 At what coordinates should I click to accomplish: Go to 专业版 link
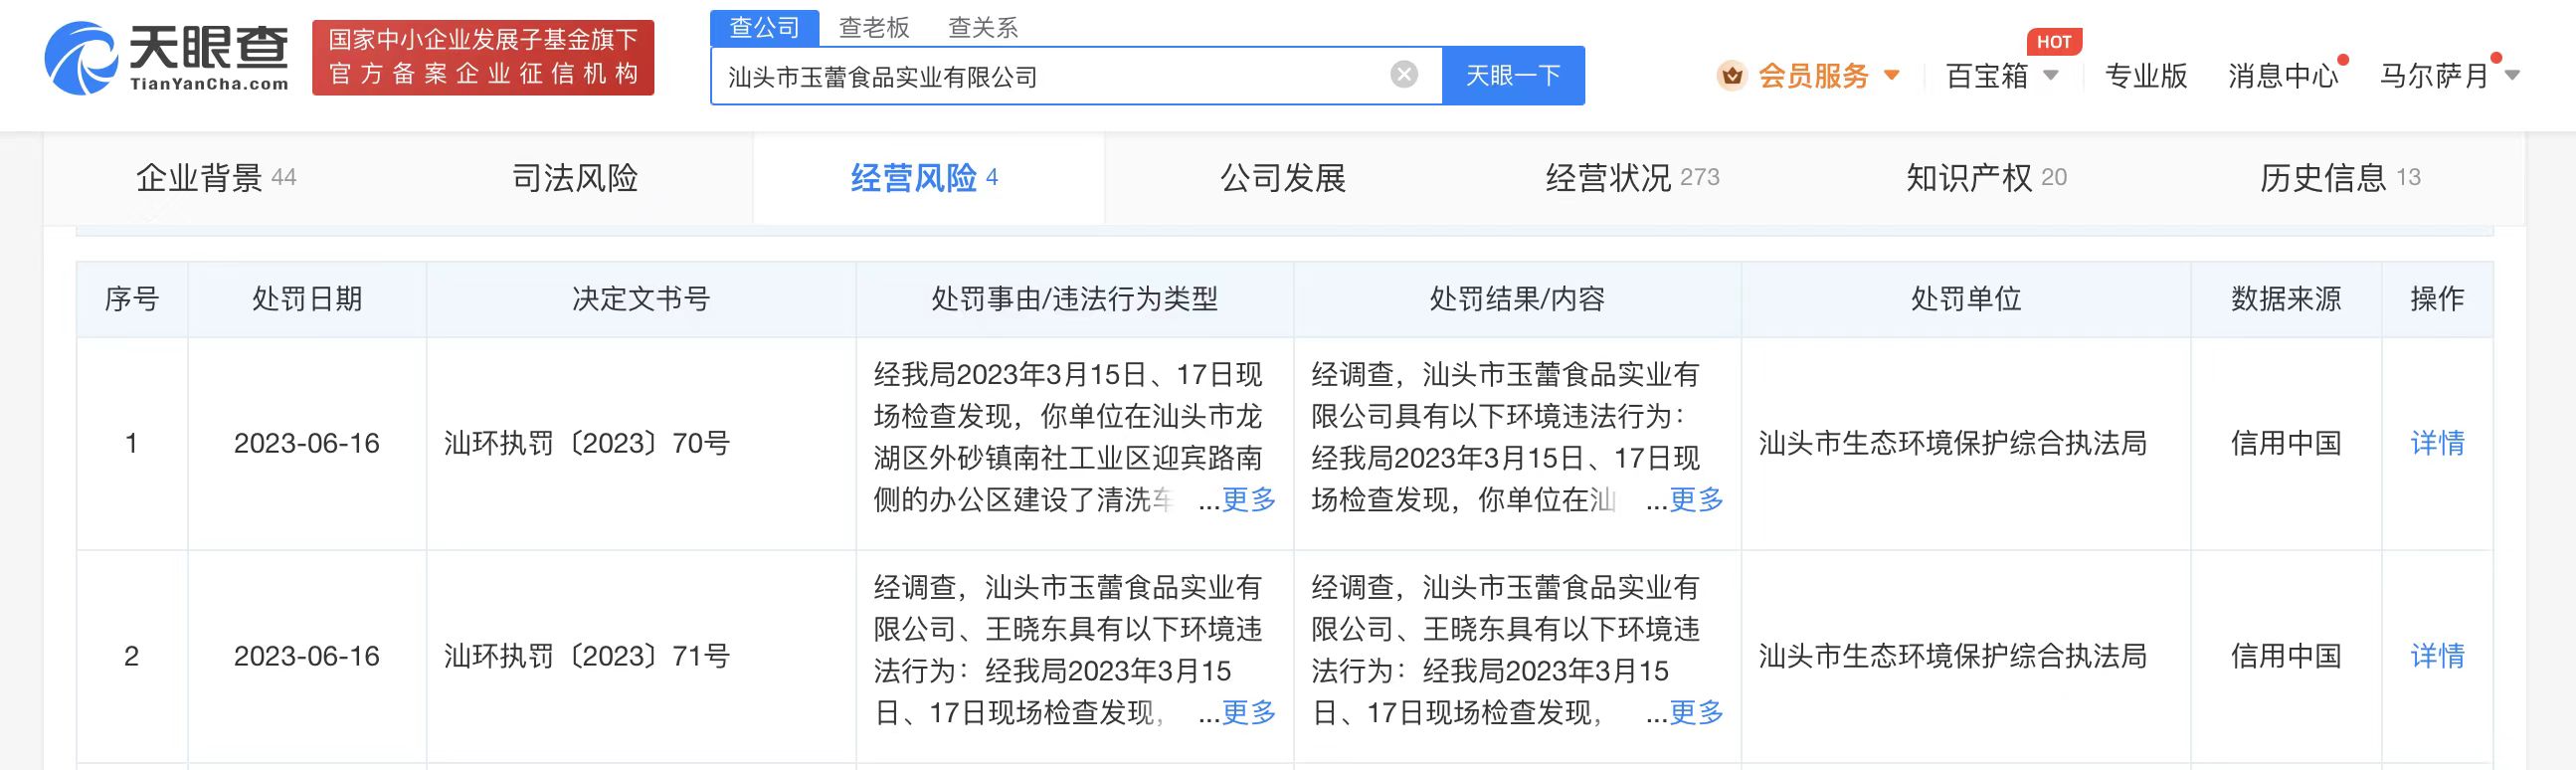point(2146,76)
